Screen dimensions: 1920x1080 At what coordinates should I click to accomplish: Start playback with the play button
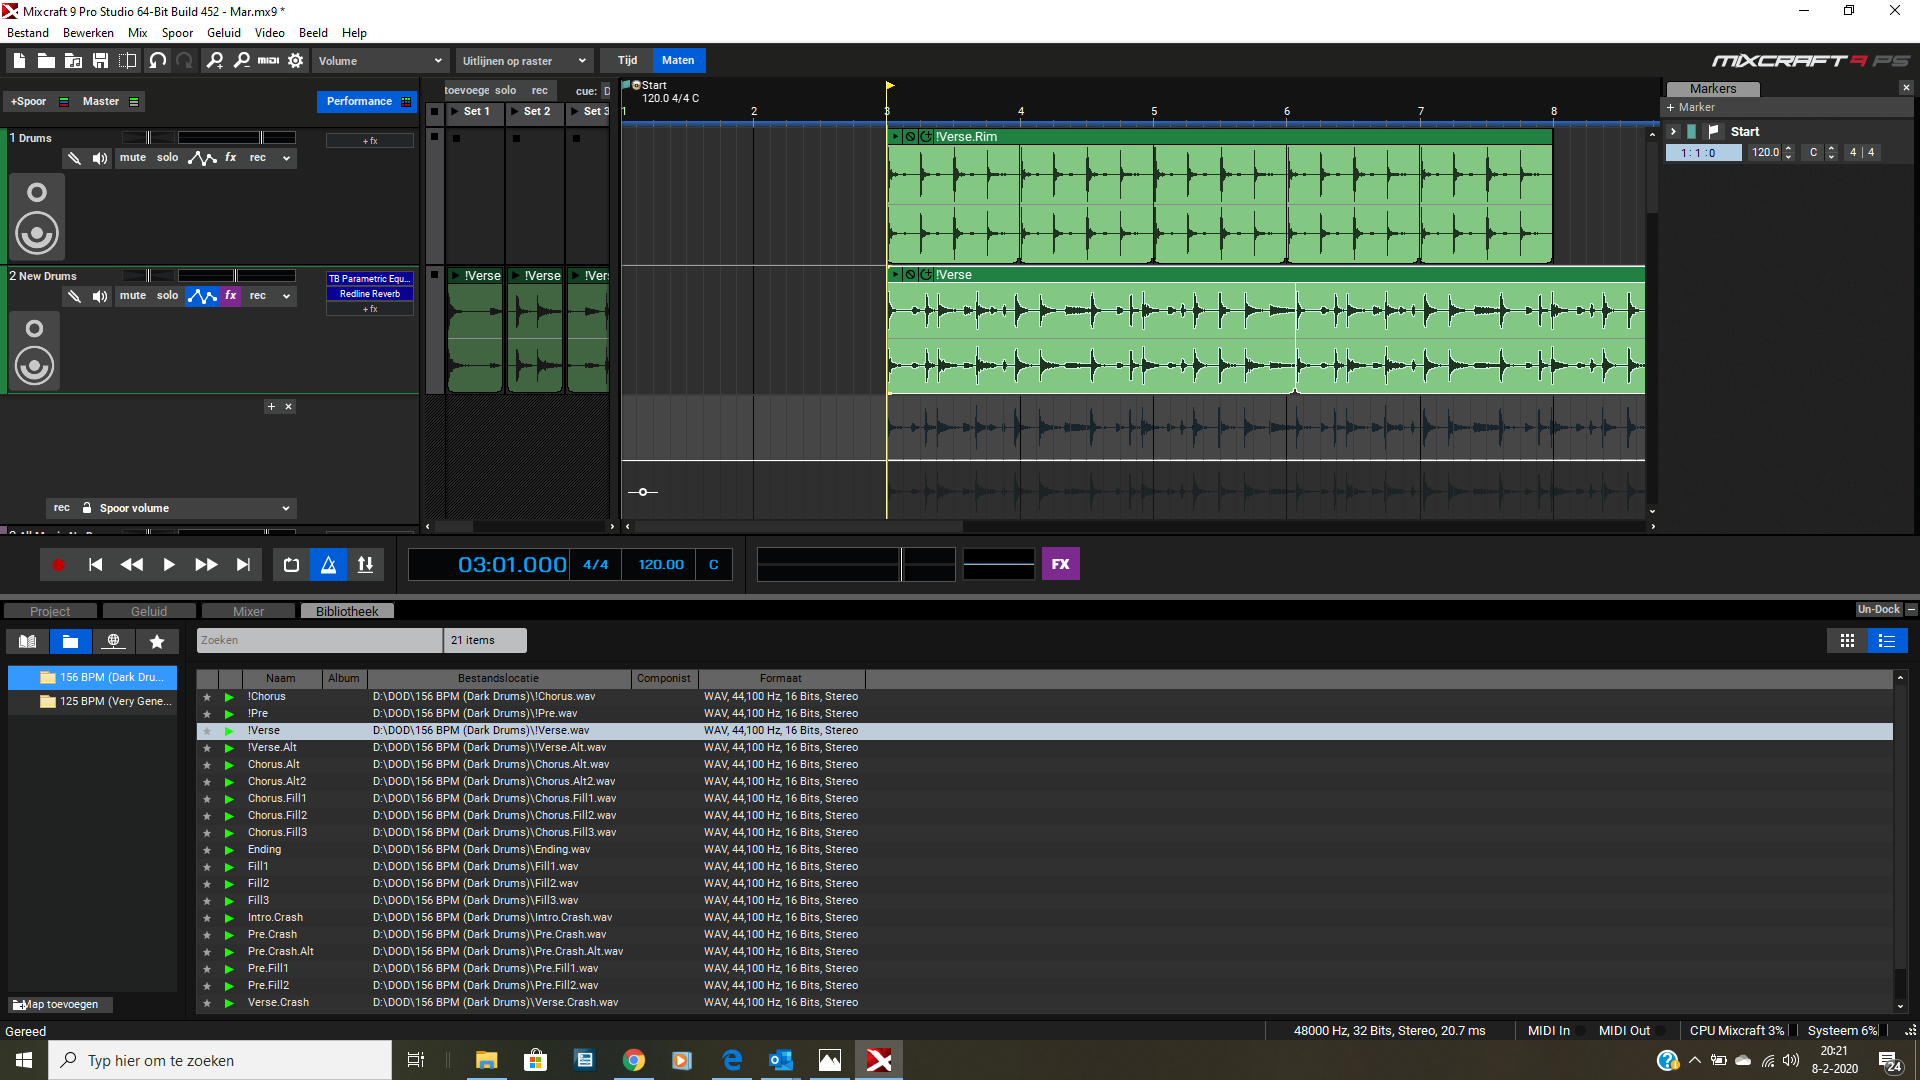(x=169, y=565)
